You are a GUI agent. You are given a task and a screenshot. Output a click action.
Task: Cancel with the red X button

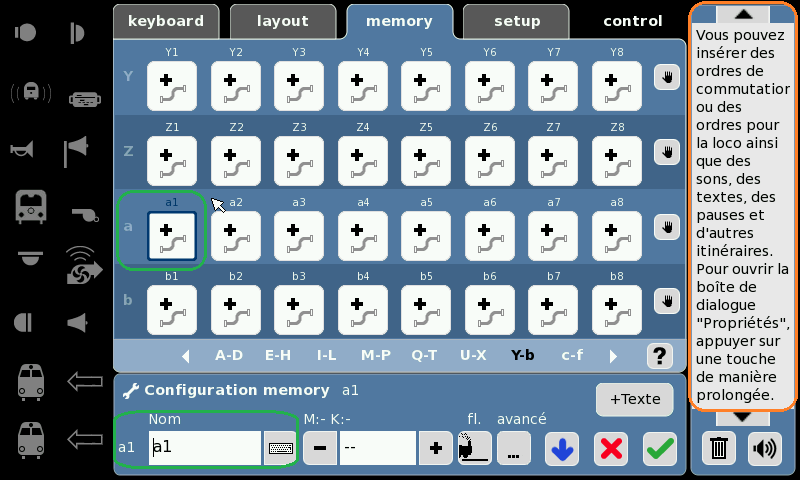click(610, 449)
